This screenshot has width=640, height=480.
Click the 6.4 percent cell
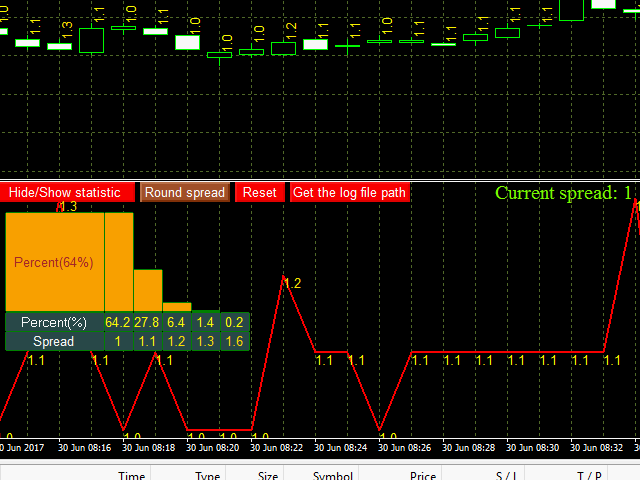[x=176, y=322]
